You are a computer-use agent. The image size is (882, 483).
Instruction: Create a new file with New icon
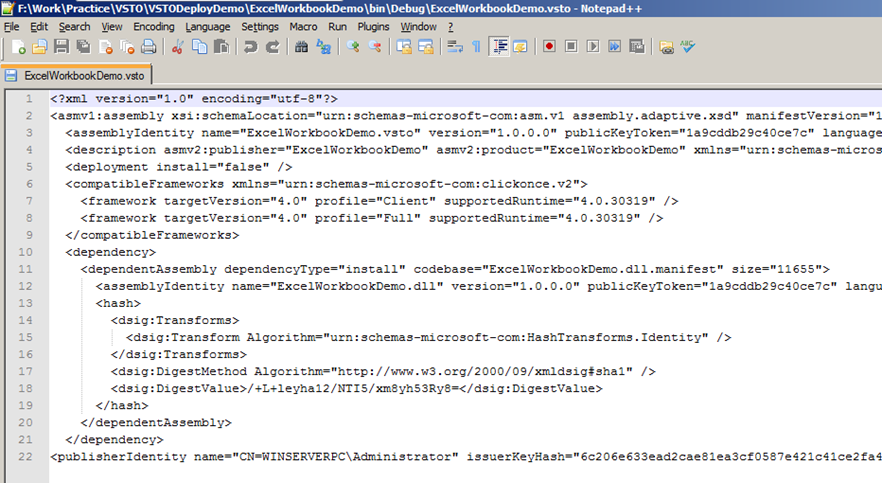click(19, 47)
